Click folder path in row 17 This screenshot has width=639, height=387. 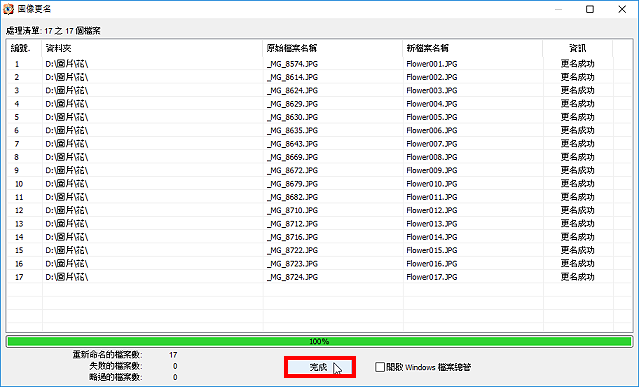click(x=66, y=277)
